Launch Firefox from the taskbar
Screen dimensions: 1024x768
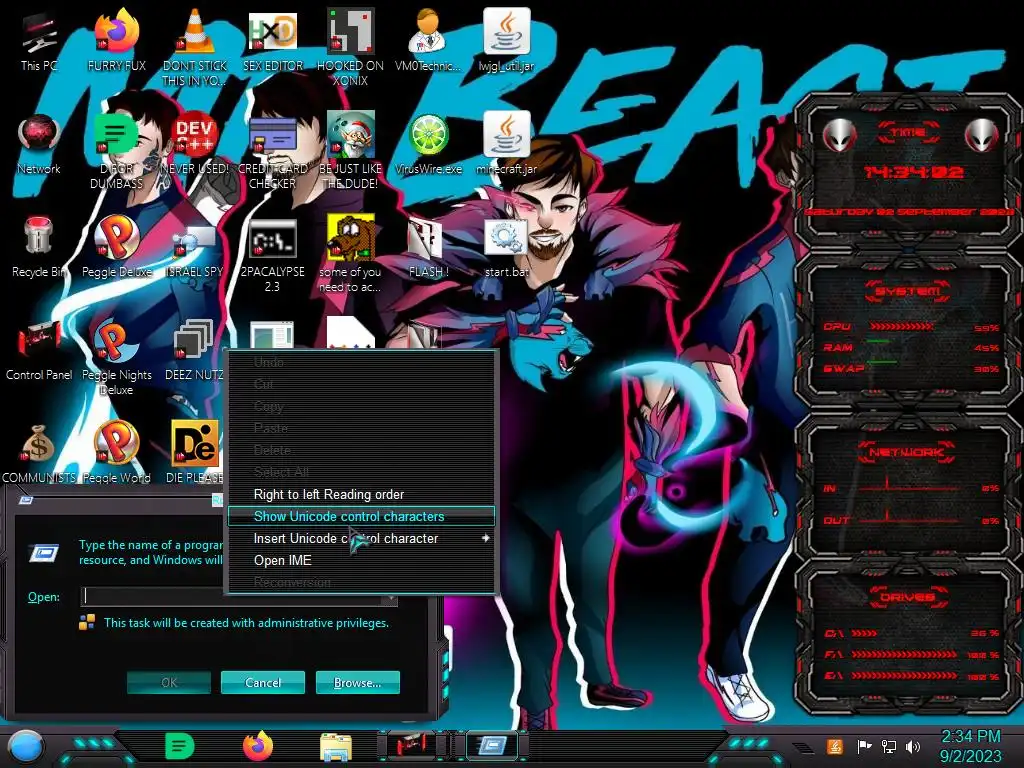pyautogui.click(x=258, y=746)
